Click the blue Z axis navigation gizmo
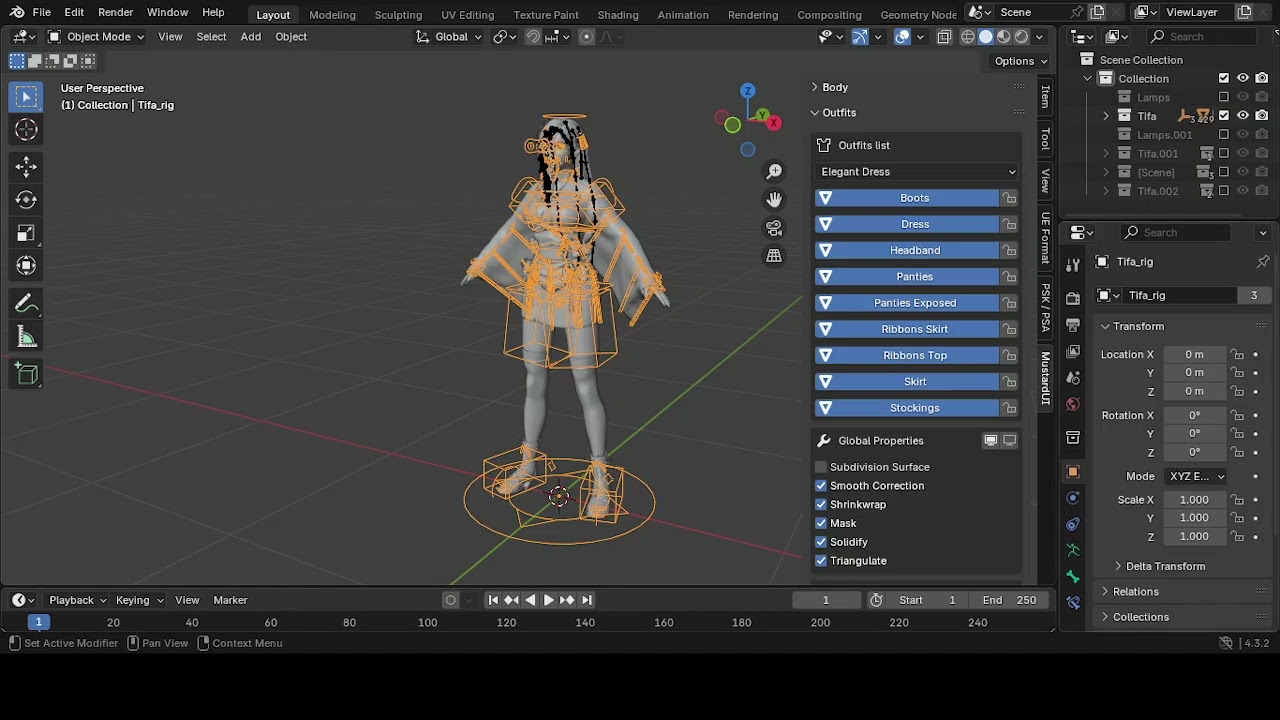Viewport: 1280px width, 720px height. click(x=747, y=91)
